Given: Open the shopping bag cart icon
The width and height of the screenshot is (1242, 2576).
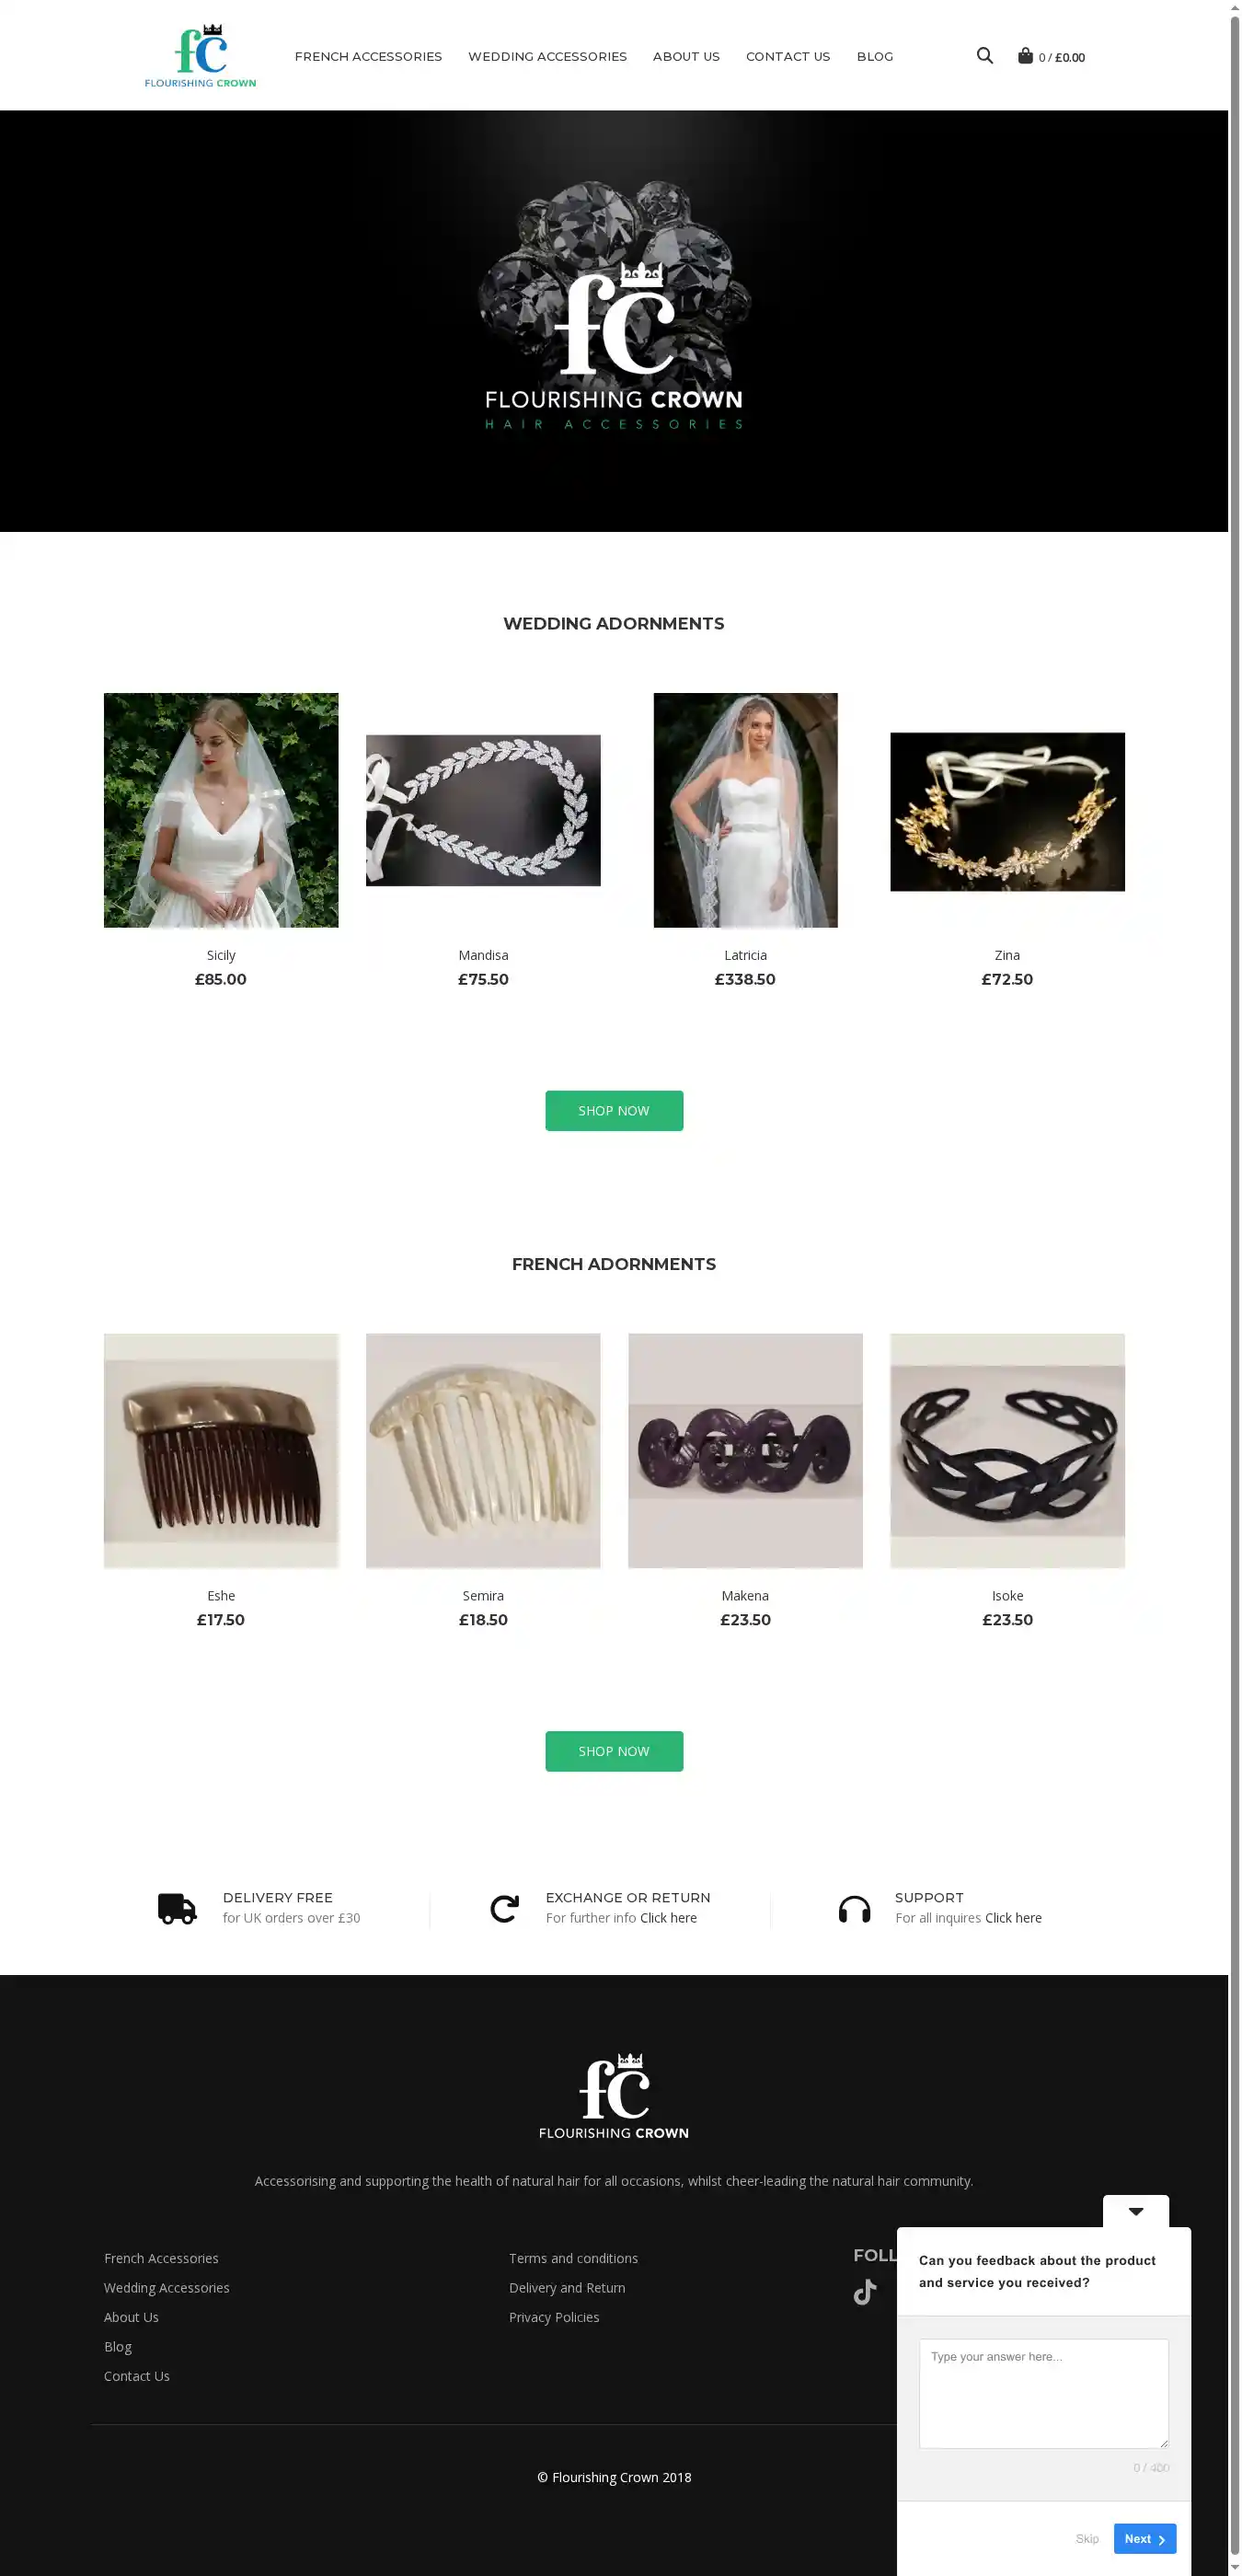Looking at the screenshot, I should [1025, 56].
